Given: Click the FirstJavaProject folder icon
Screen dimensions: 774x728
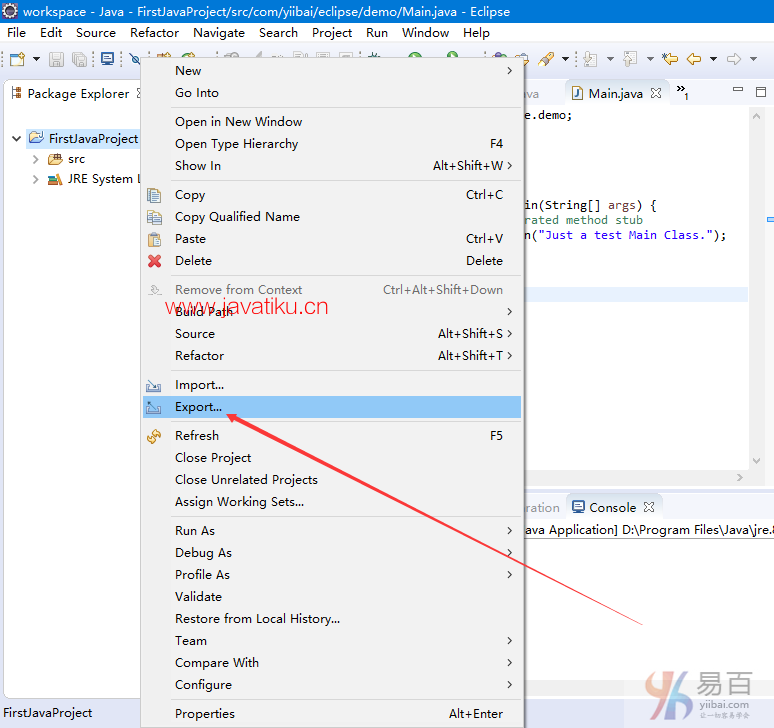Looking at the screenshot, I should click(x=36, y=138).
